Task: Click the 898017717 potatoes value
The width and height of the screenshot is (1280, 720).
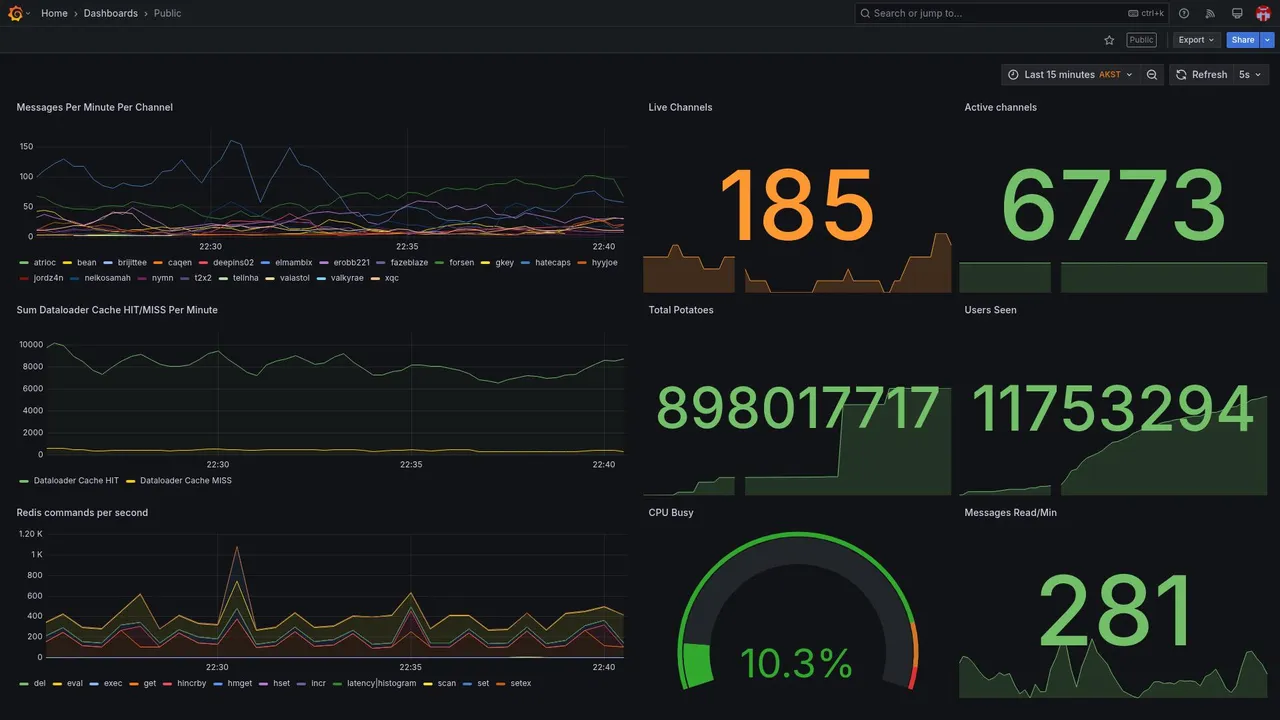Action: coord(797,409)
